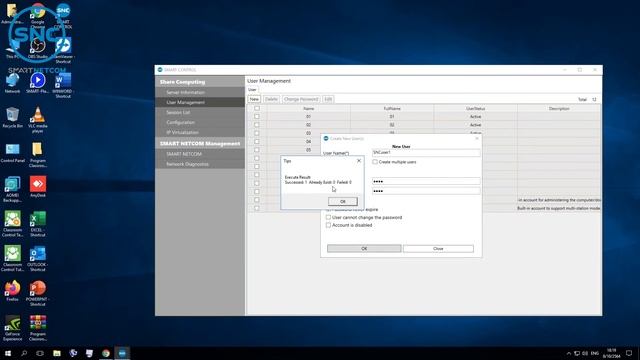Viewport: 640px width, 360px height.
Task: Select the User tab
Action: pyautogui.click(x=252, y=89)
